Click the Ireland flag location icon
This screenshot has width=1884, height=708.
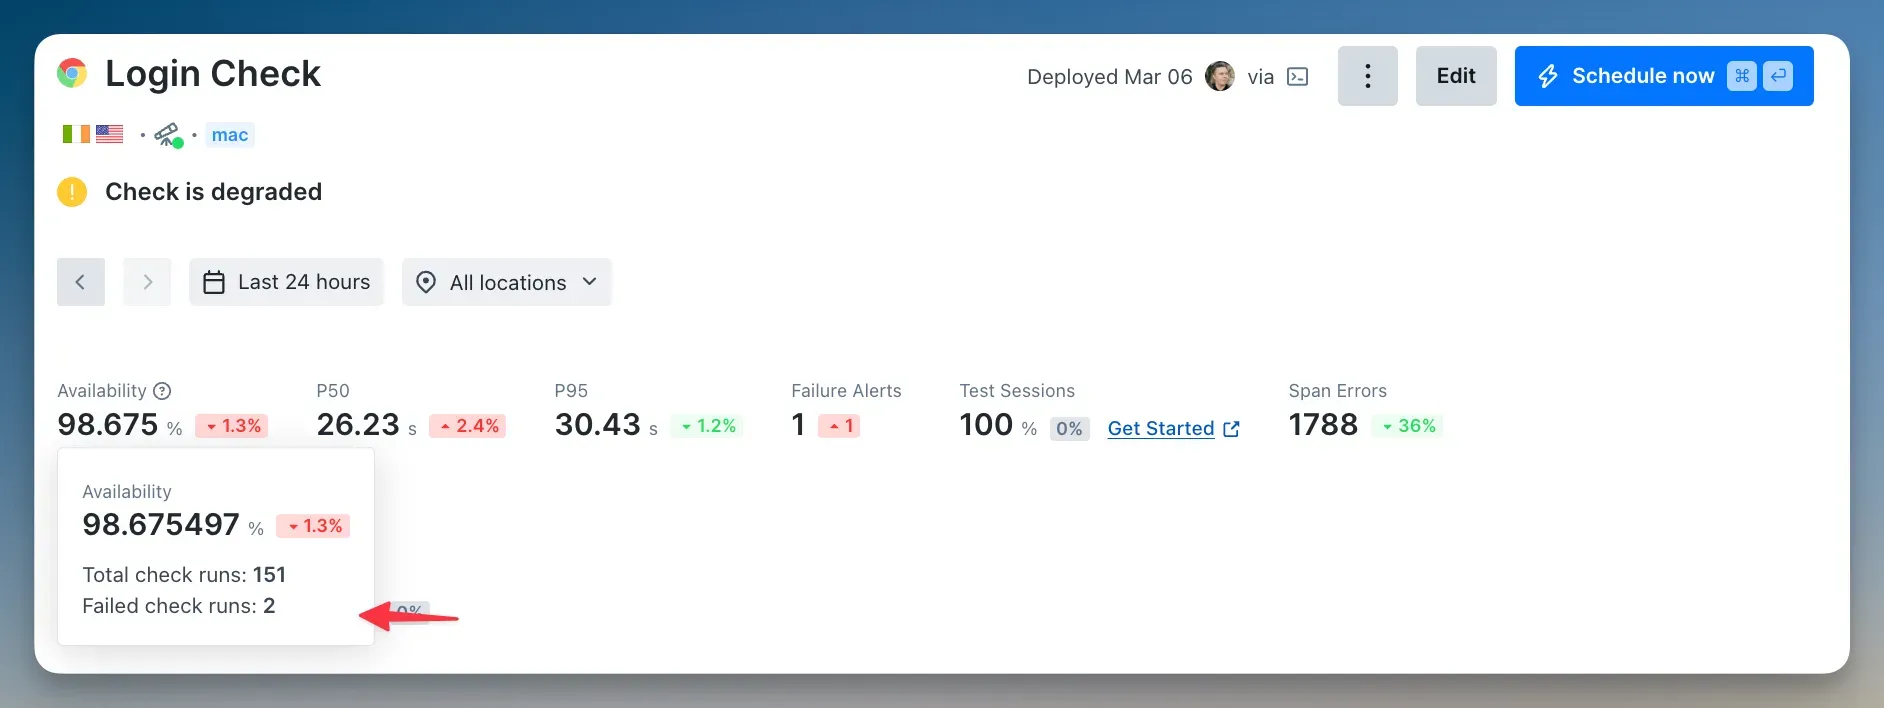[76, 134]
